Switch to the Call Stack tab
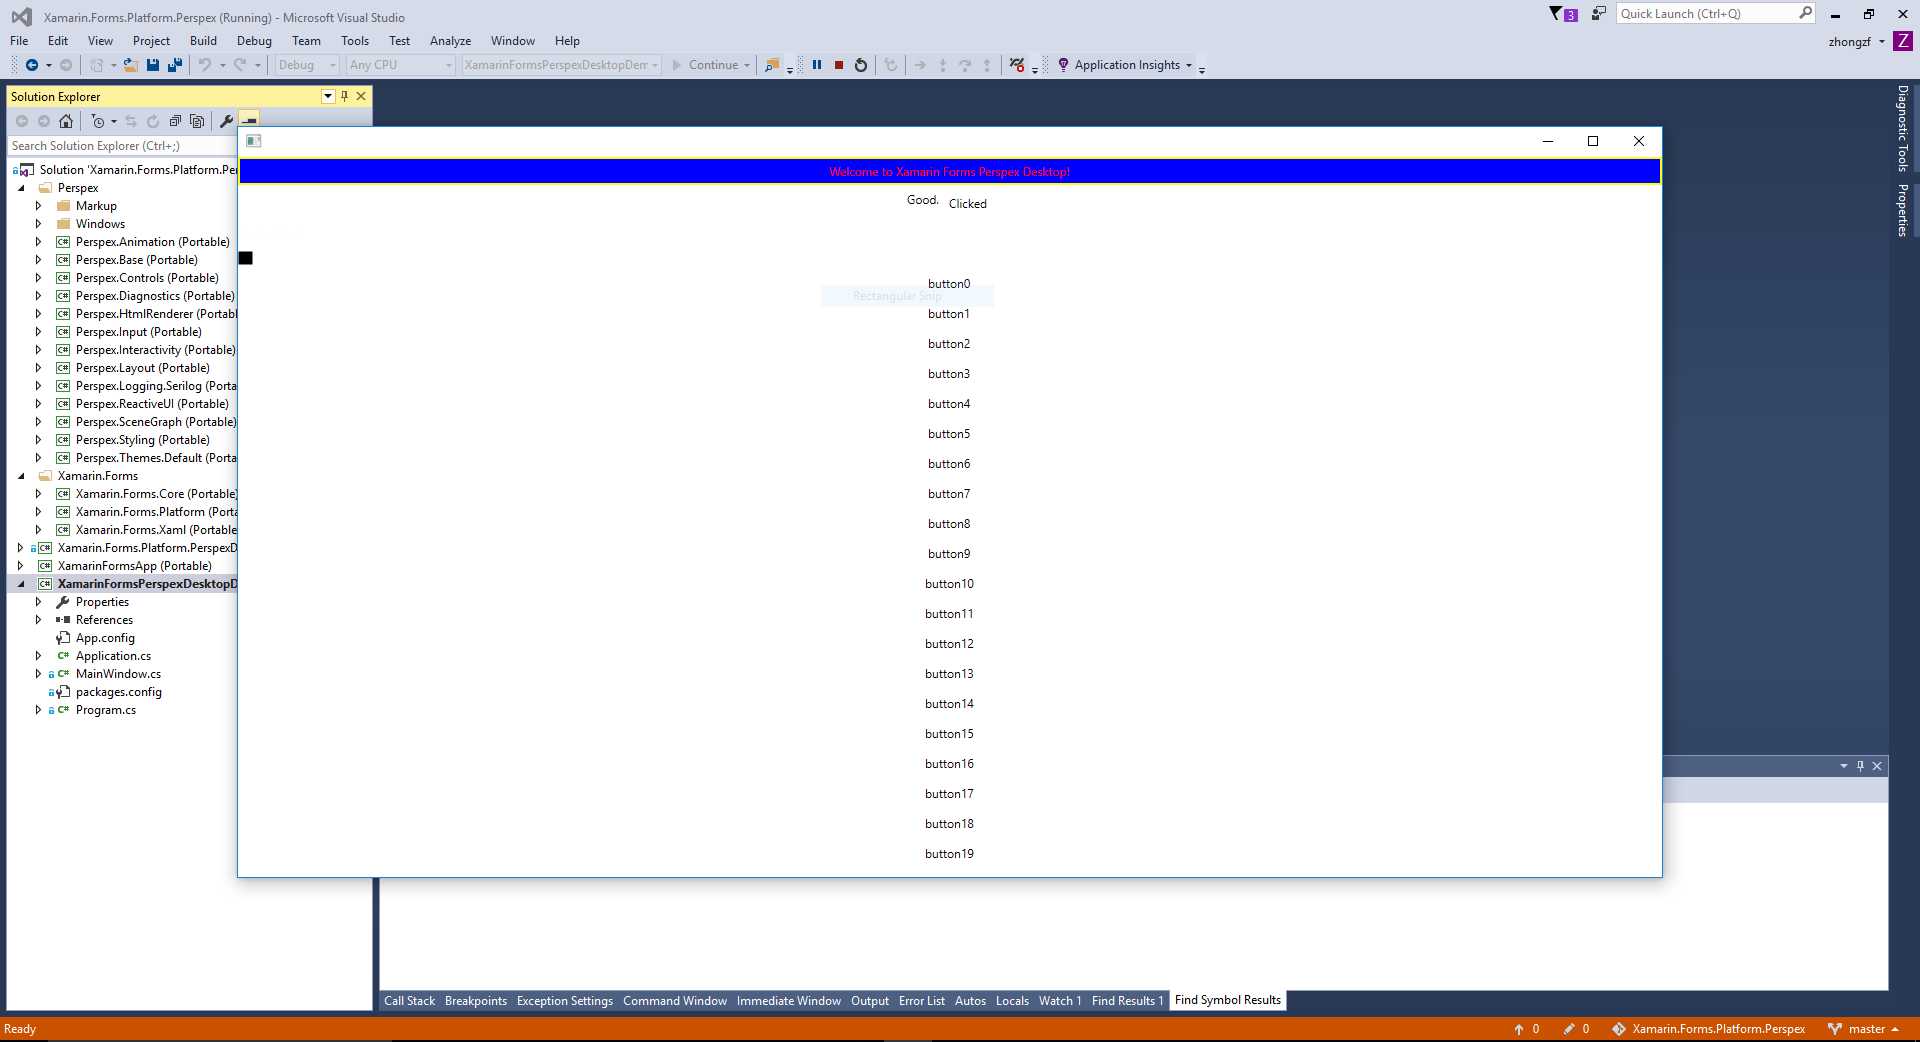Image resolution: width=1920 pixels, height=1042 pixels. coord(409,1001)
